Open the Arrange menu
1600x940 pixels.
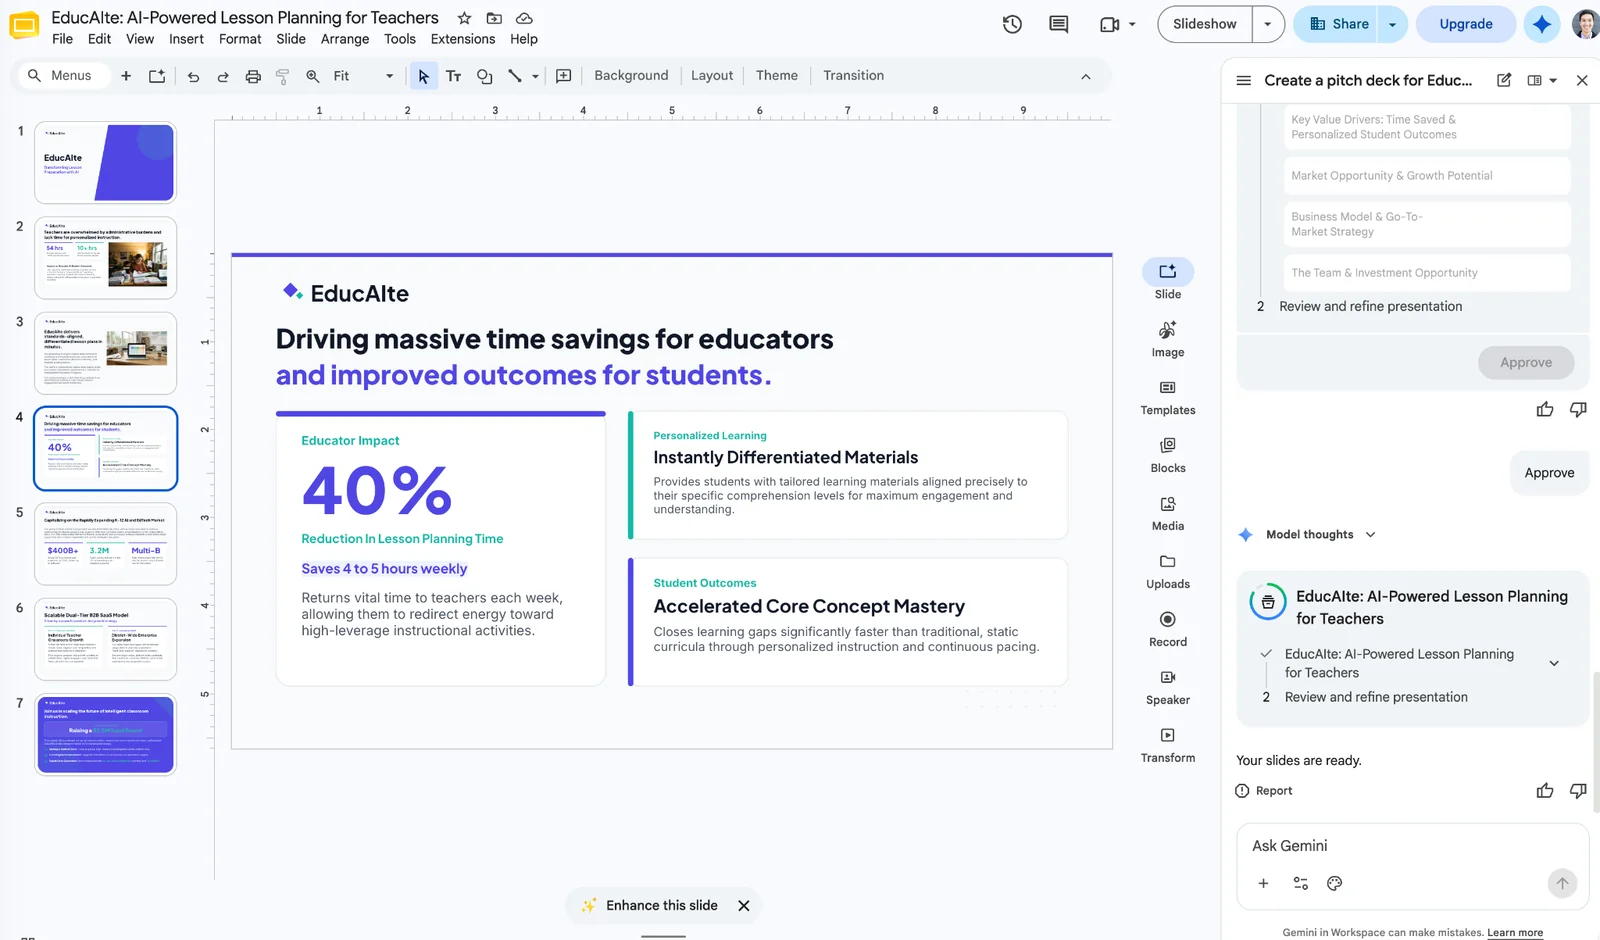click(x=345, y=39)
